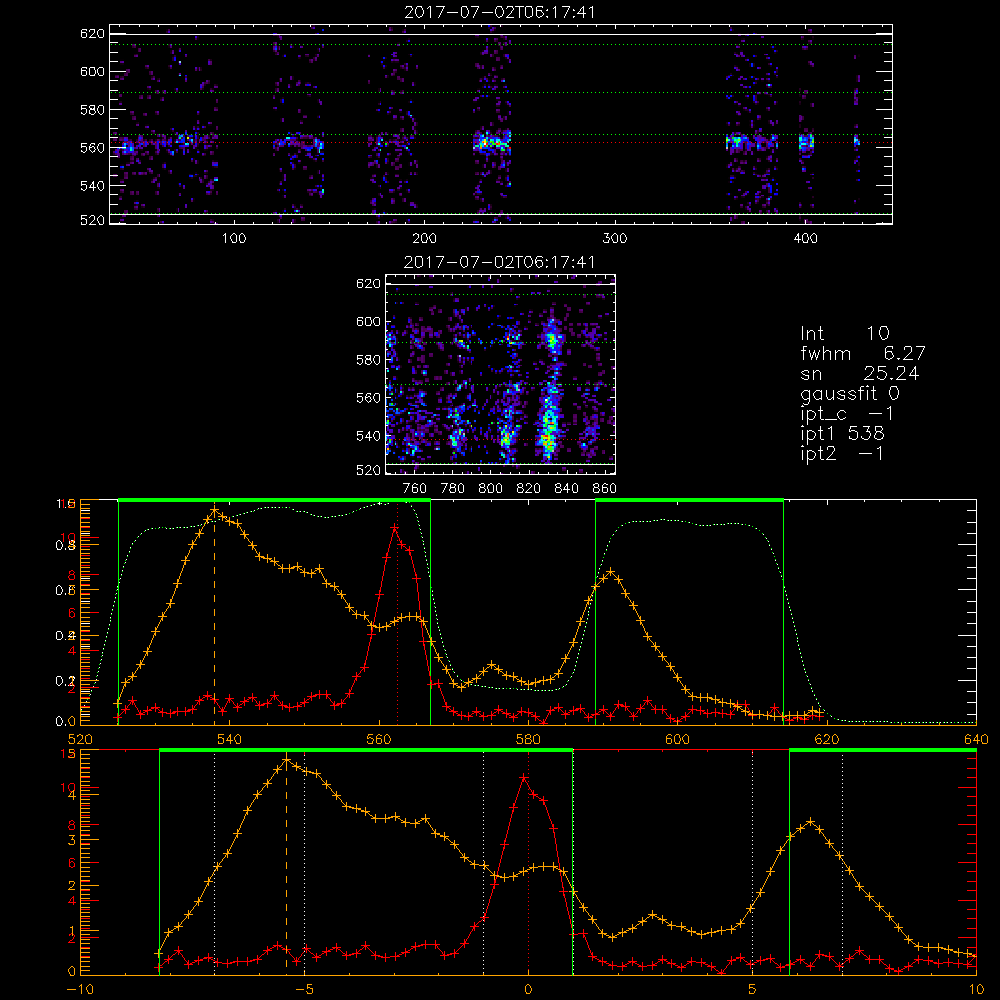Click the rightmost 10 x-axis label of the bottom plot

976,990
